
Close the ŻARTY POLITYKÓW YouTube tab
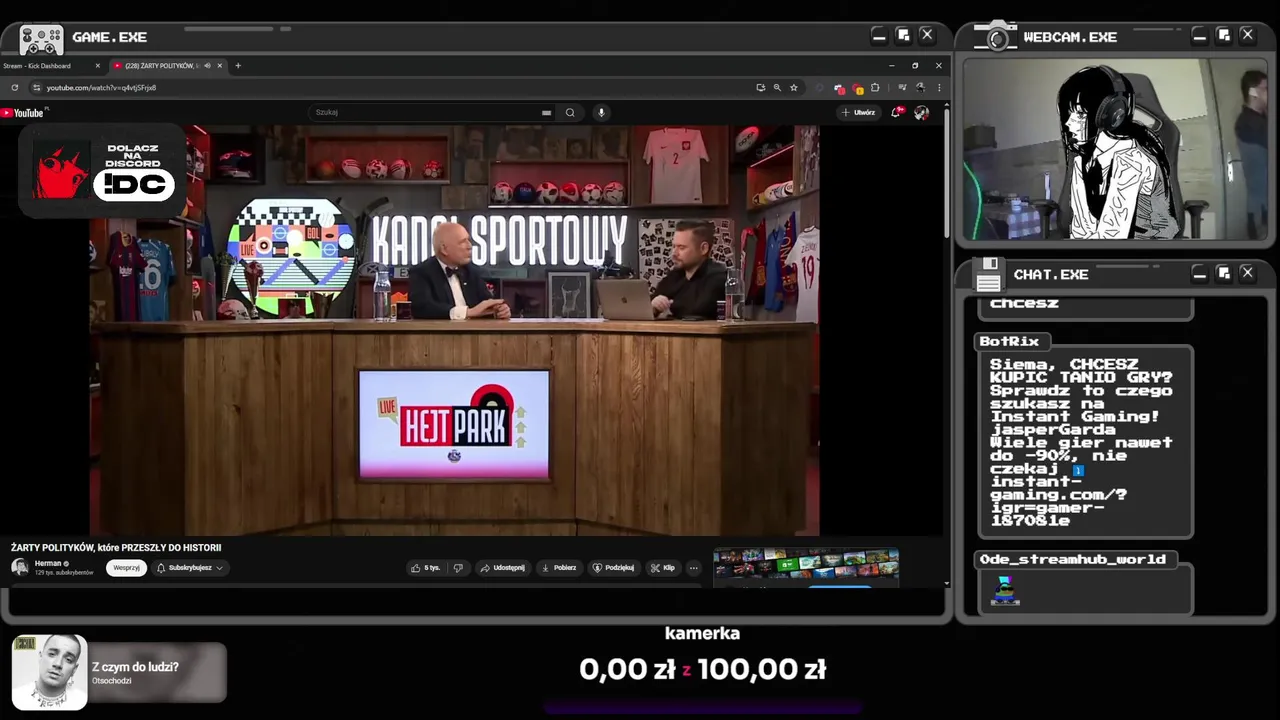coord(220,66)
